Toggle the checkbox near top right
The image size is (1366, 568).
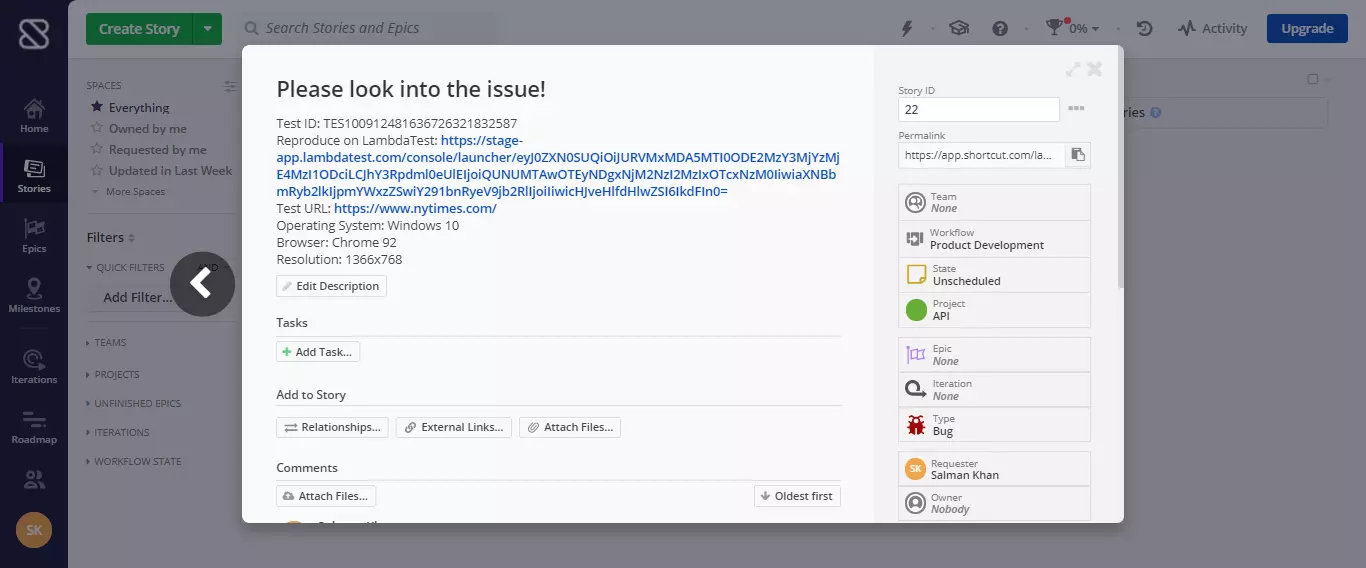click(1314, 80)
